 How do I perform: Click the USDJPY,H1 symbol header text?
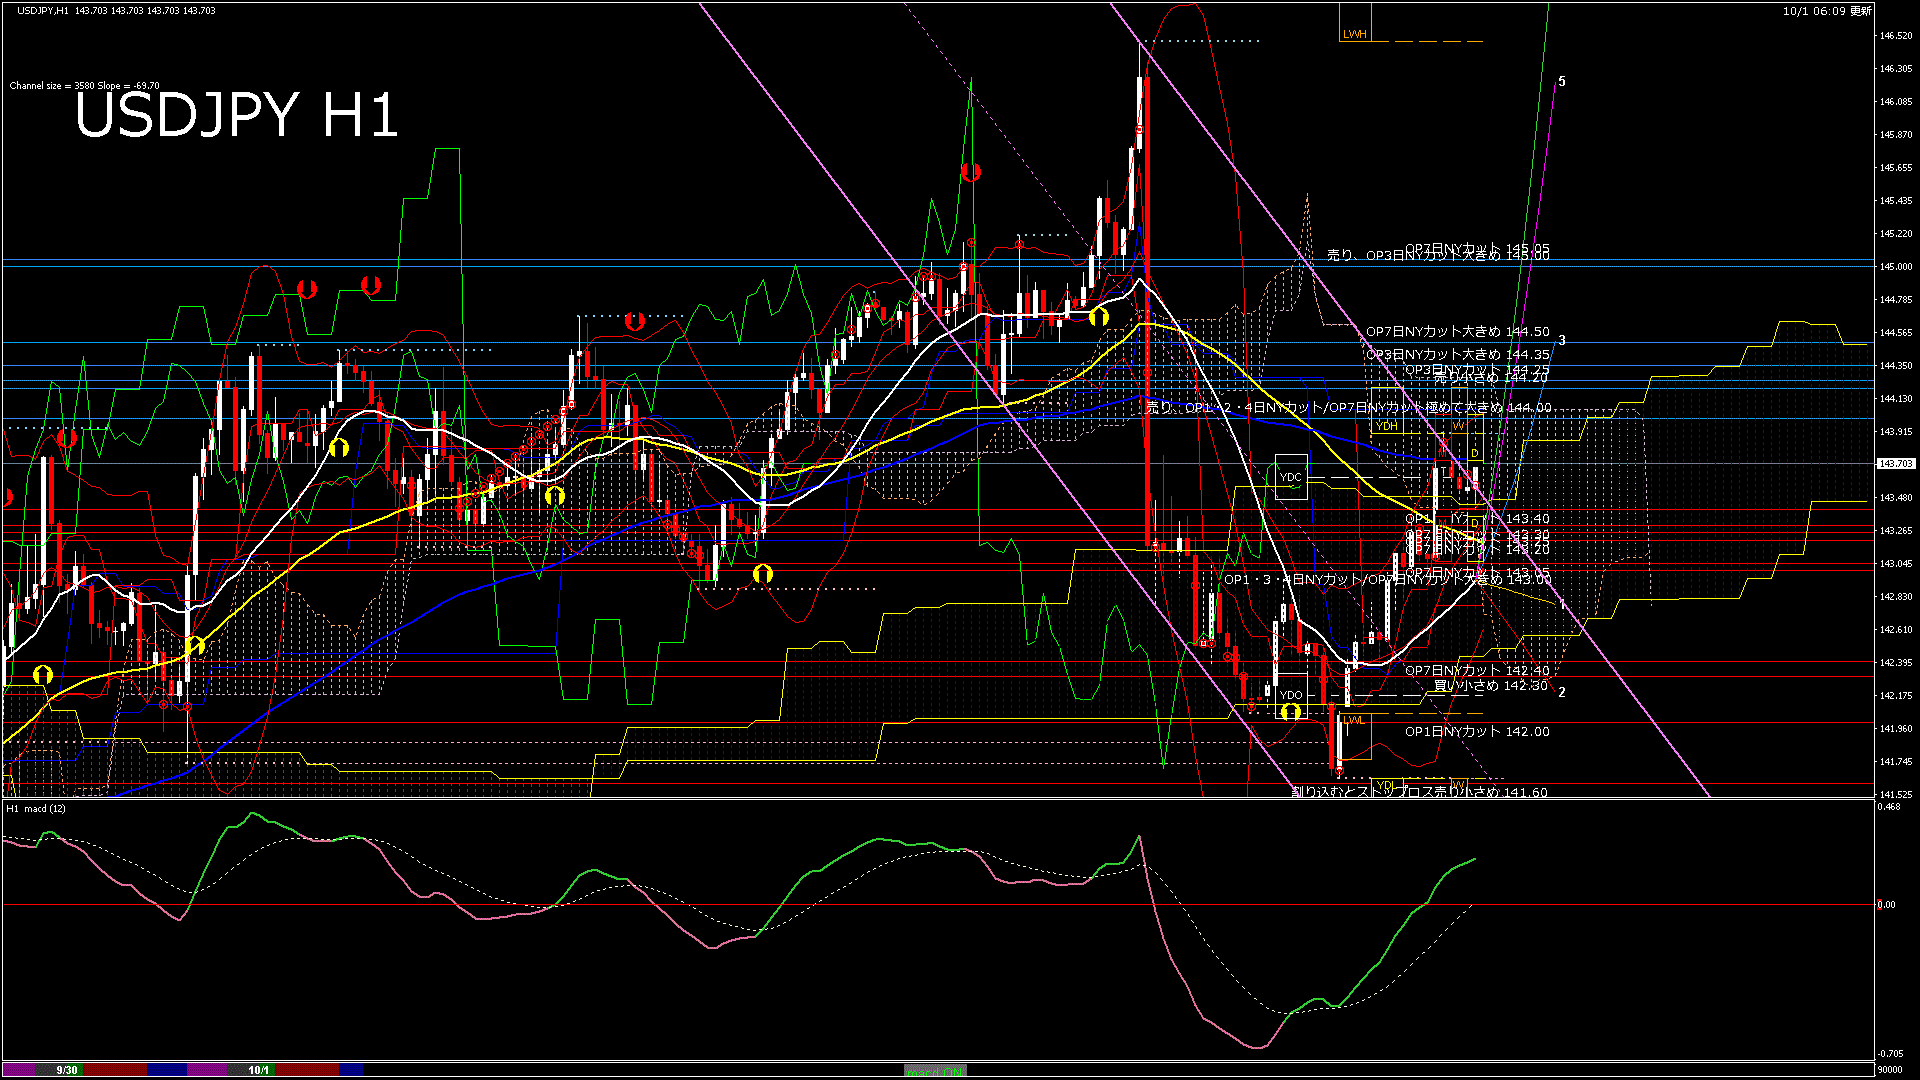tap(42, 11)
